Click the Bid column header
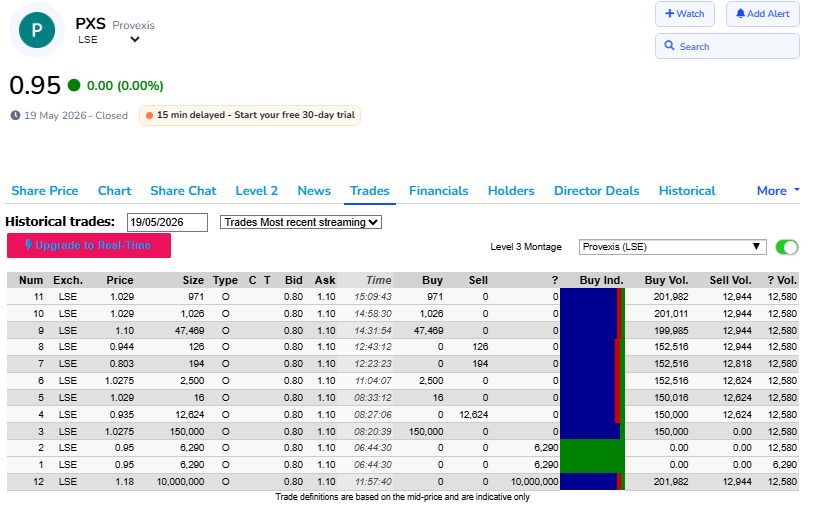 point(294,280)
